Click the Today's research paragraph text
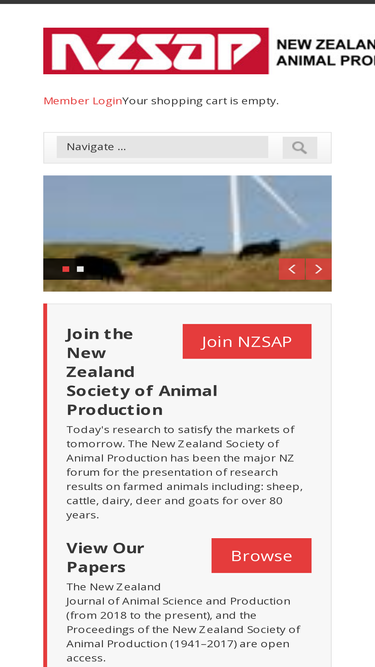The height and width of the screenshot is (667, 375). point(184,472)
